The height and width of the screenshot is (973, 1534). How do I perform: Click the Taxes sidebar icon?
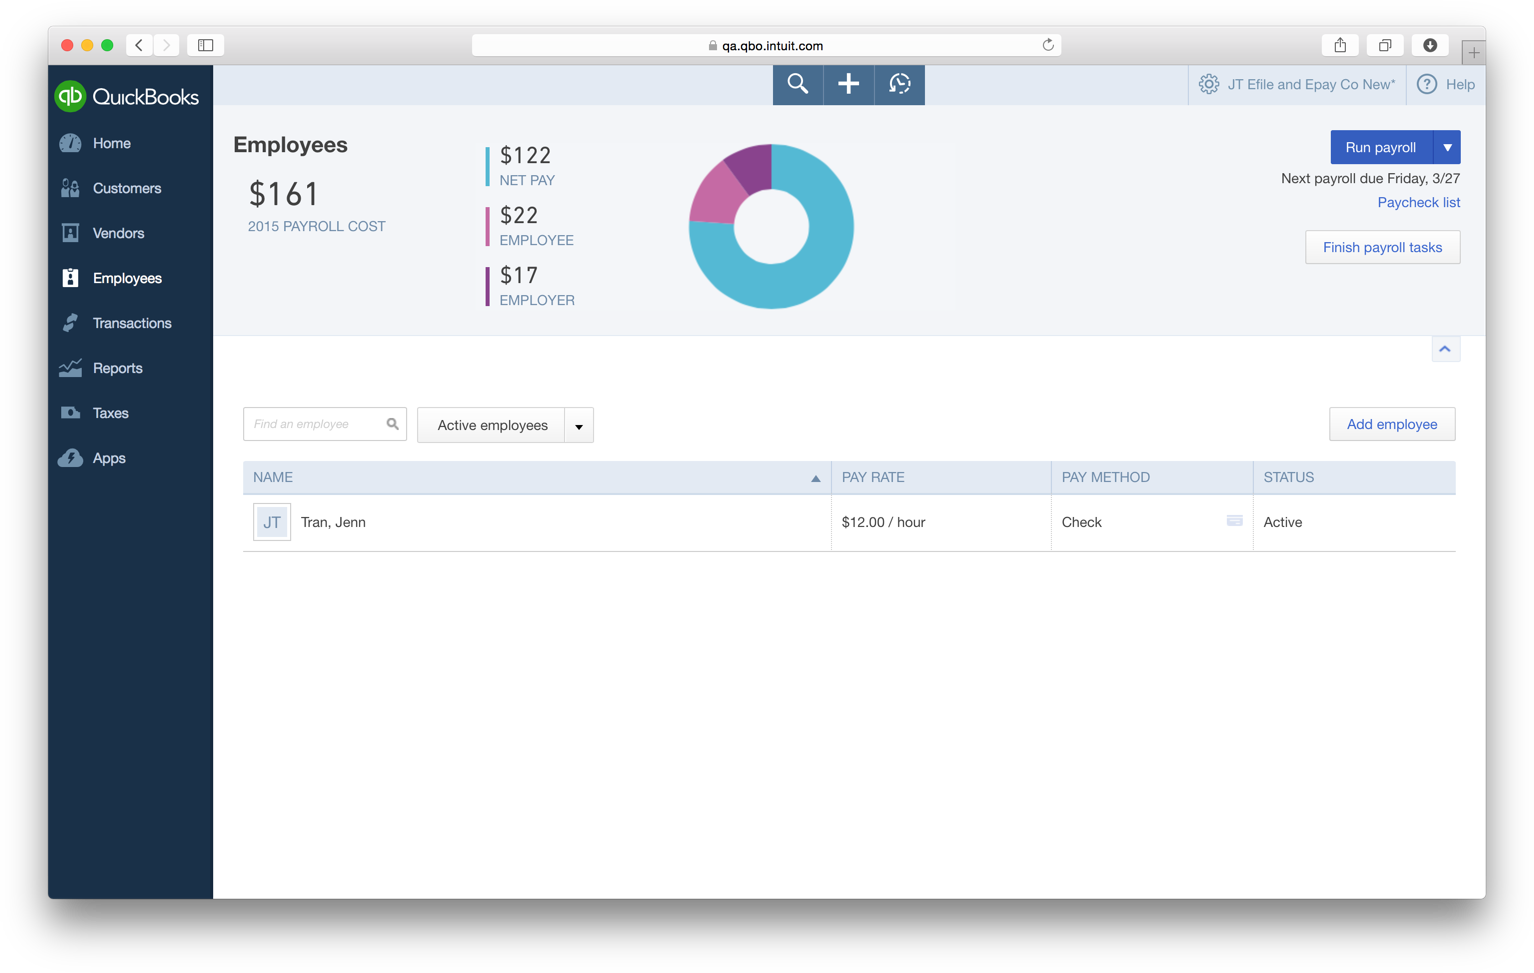coord(70,413)
